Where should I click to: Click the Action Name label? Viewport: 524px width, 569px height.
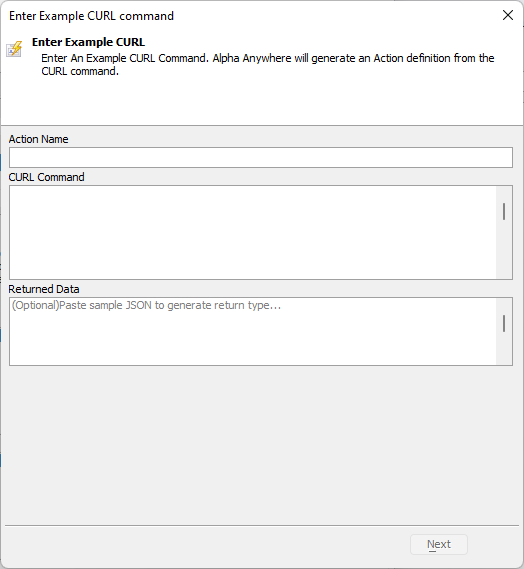click(38, 139)
